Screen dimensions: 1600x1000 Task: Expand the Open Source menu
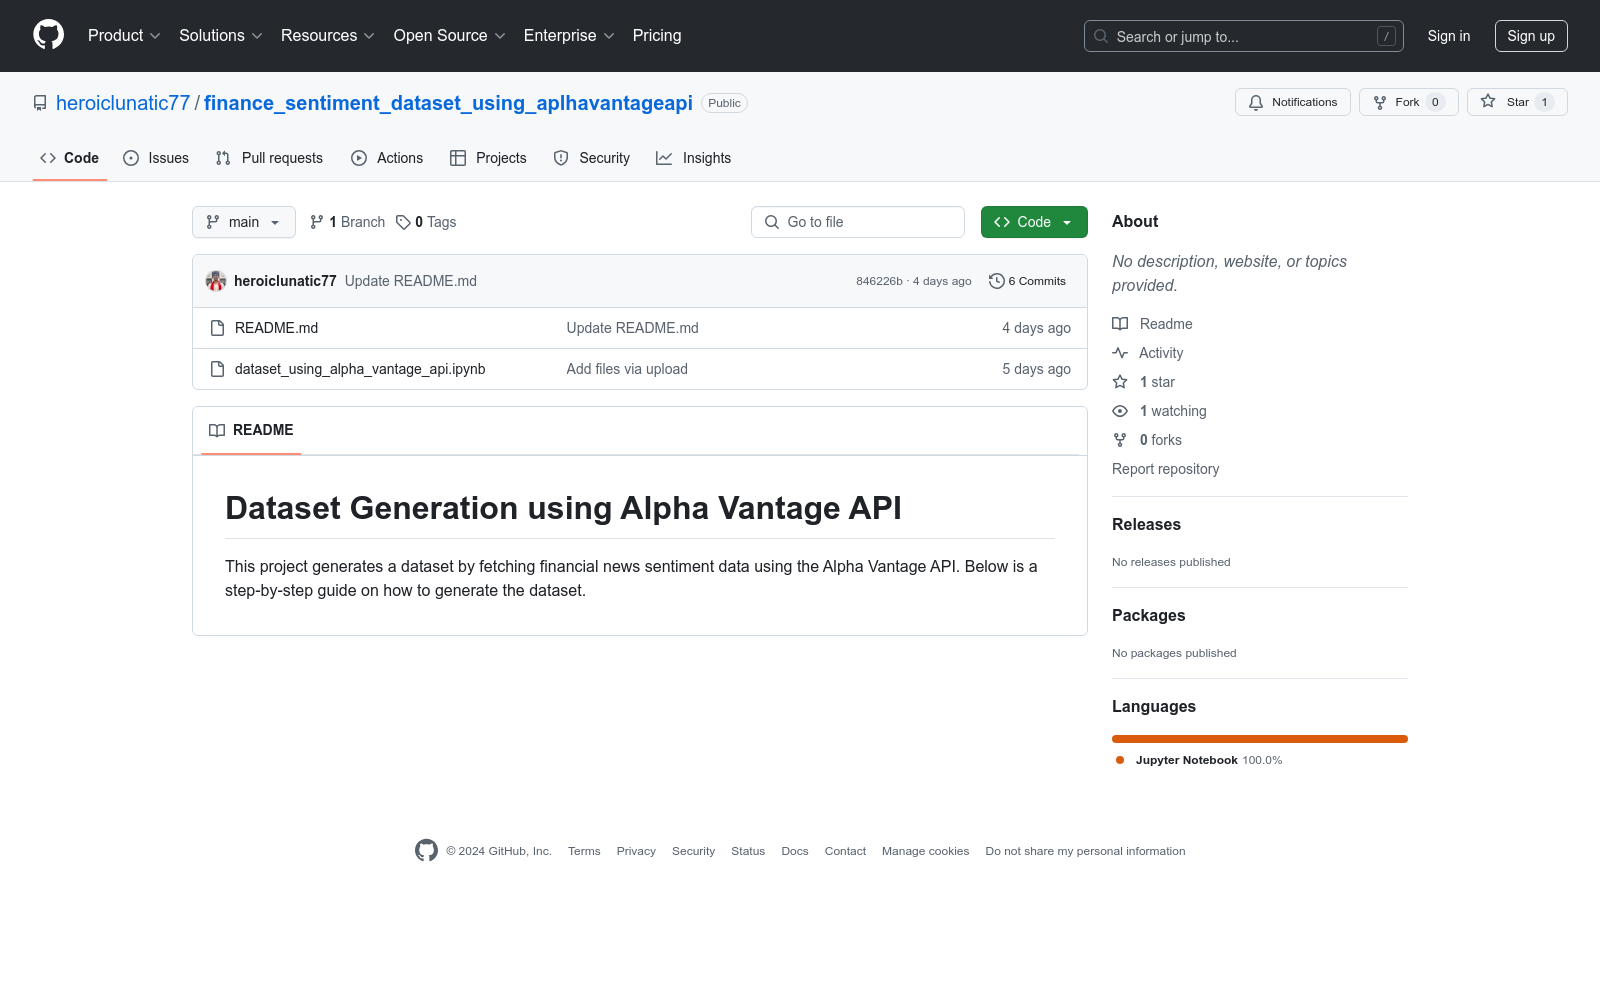[450, 35]
